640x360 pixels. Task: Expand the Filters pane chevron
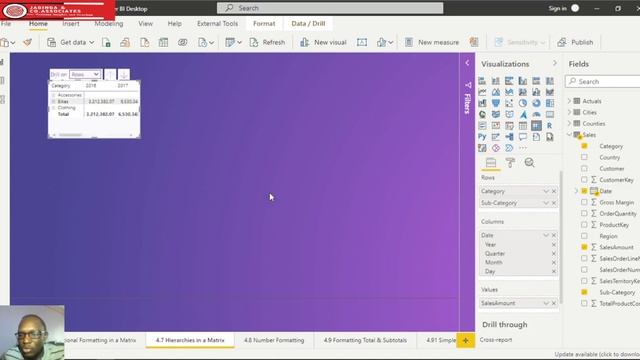467,63
